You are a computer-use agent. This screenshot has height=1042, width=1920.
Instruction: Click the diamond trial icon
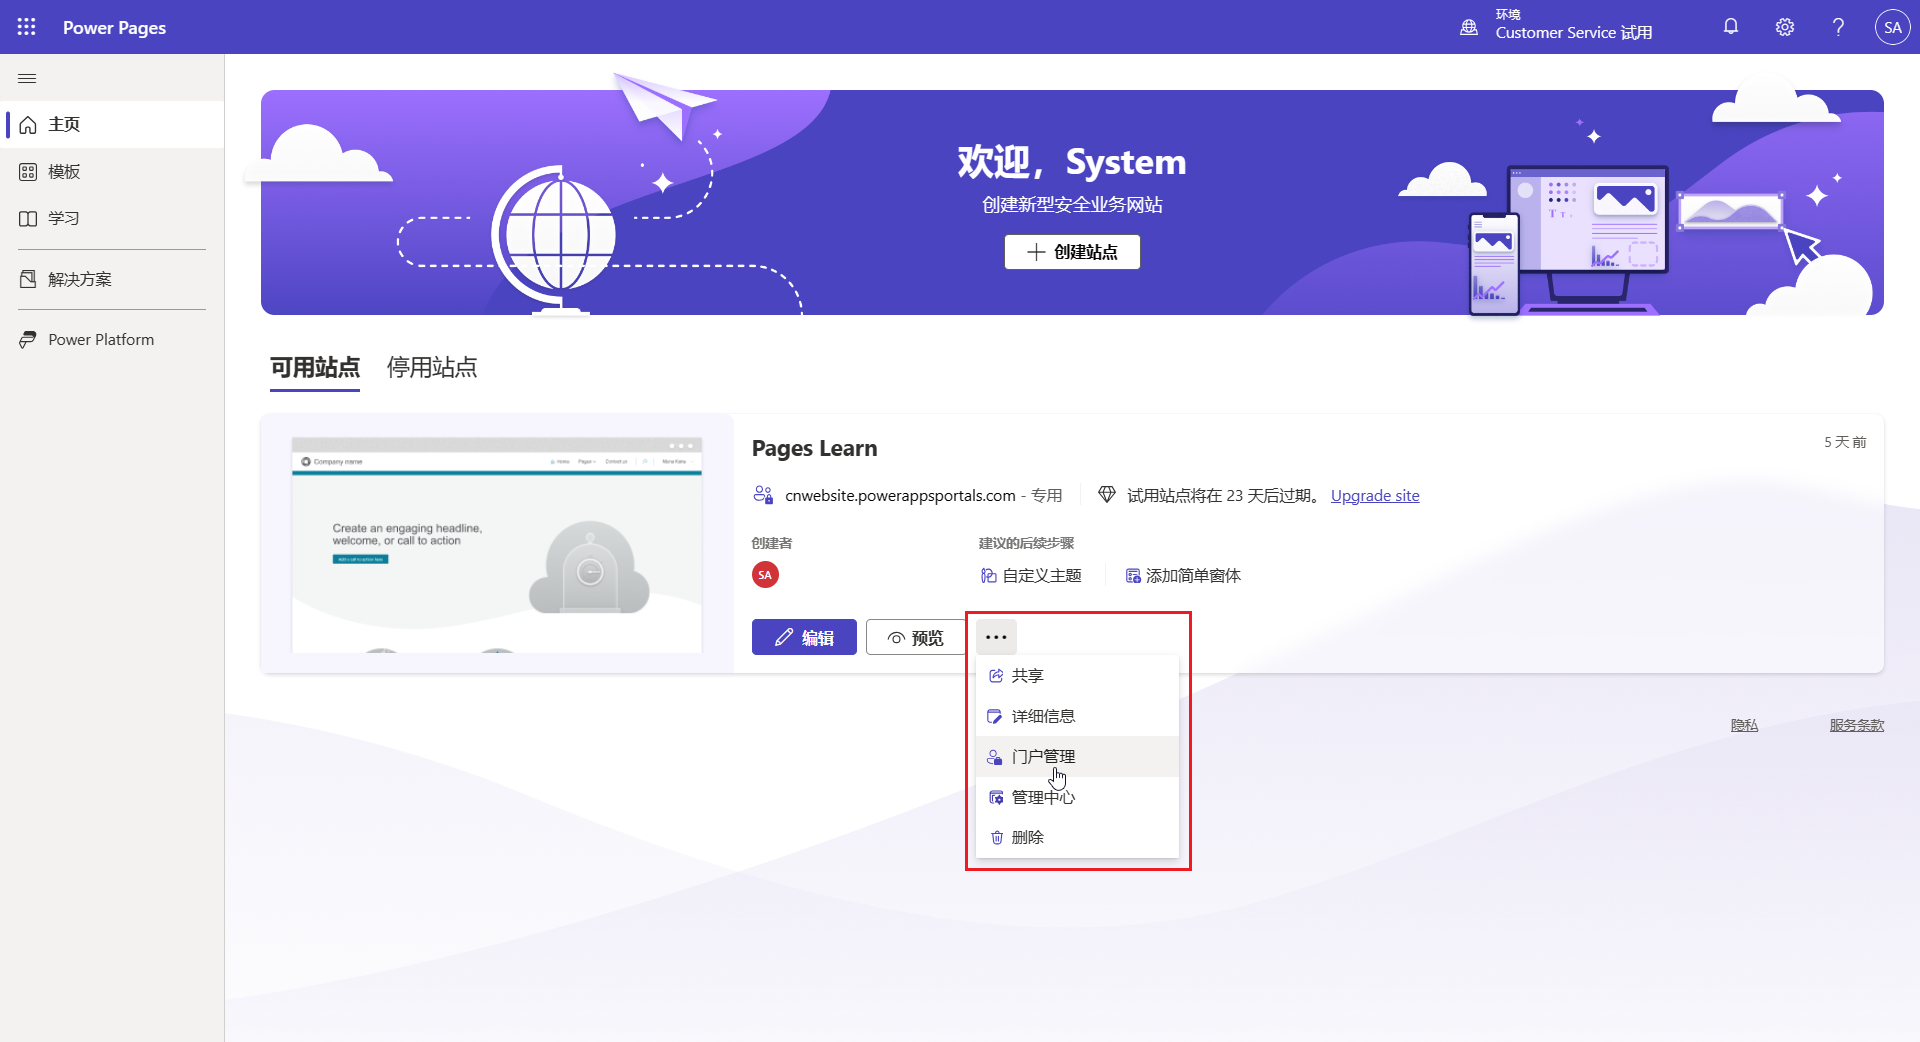[1106, 494]
